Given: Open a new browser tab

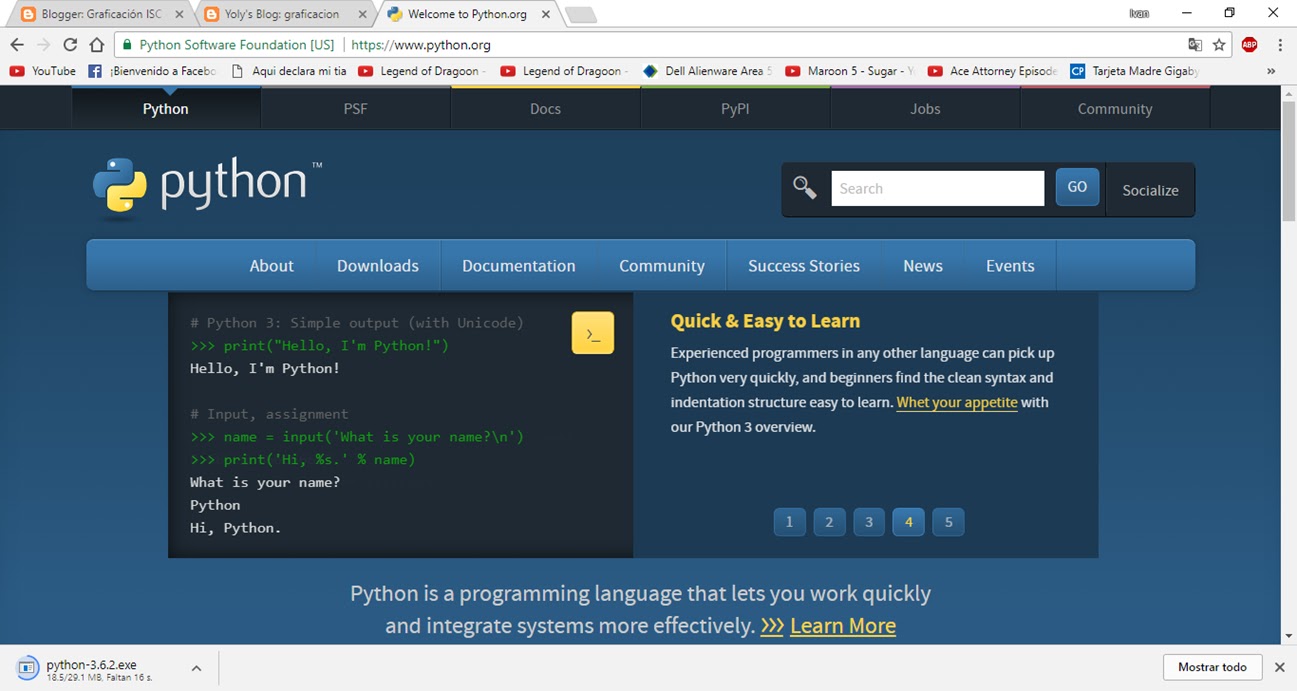Looking at the screenshot, I should 580,15.
